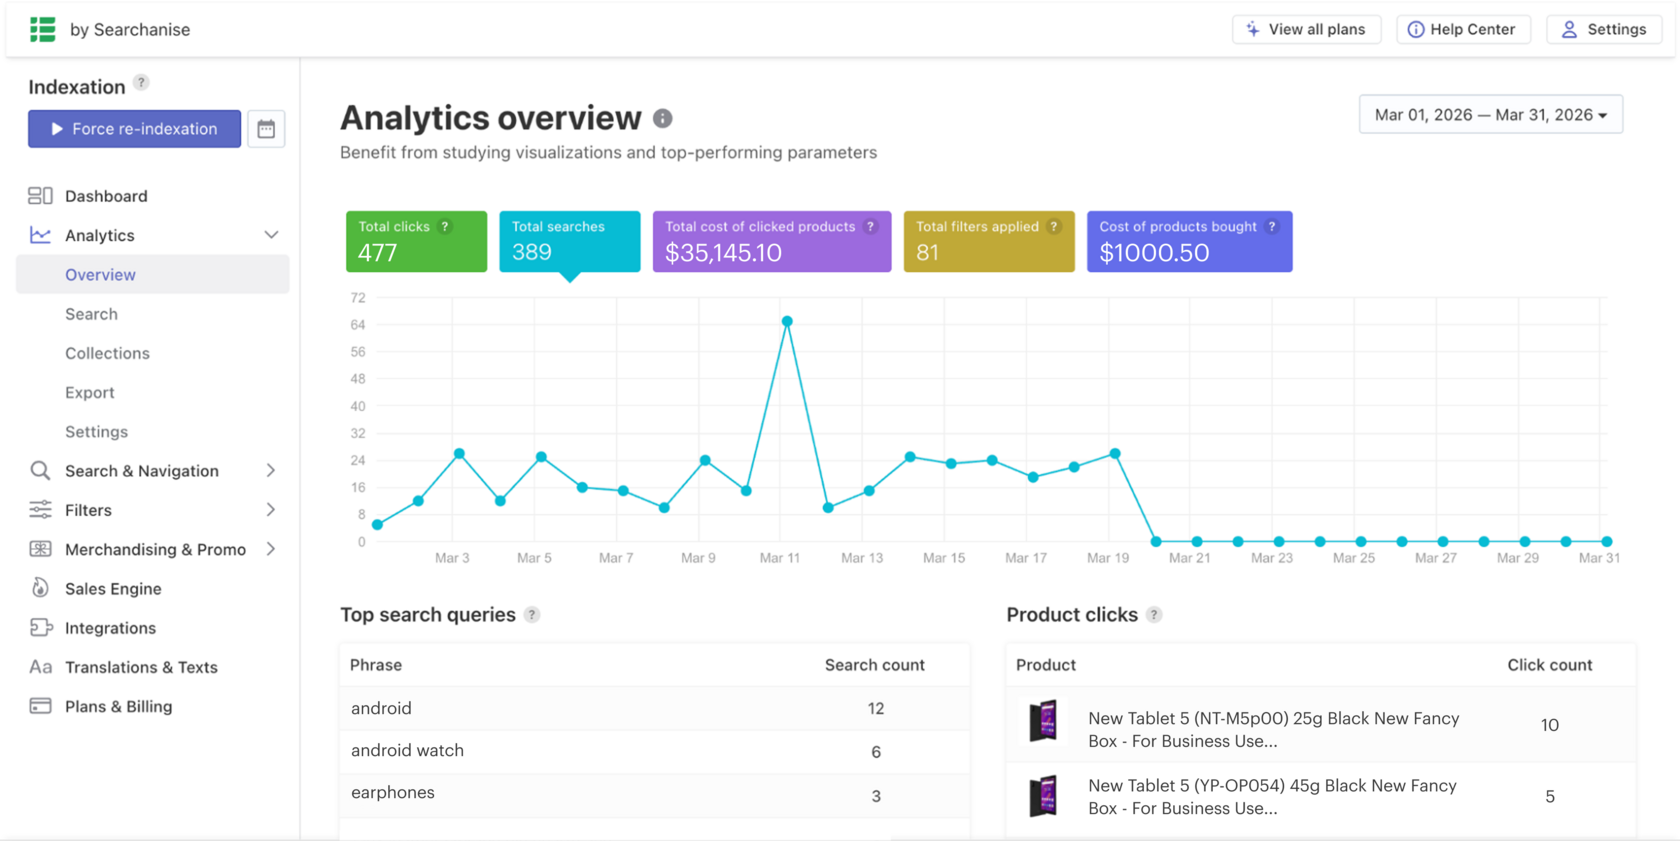The height and width of the screenshot is (841, 1680).
Task: Open the Help Center button
Action: [1462, 29]
